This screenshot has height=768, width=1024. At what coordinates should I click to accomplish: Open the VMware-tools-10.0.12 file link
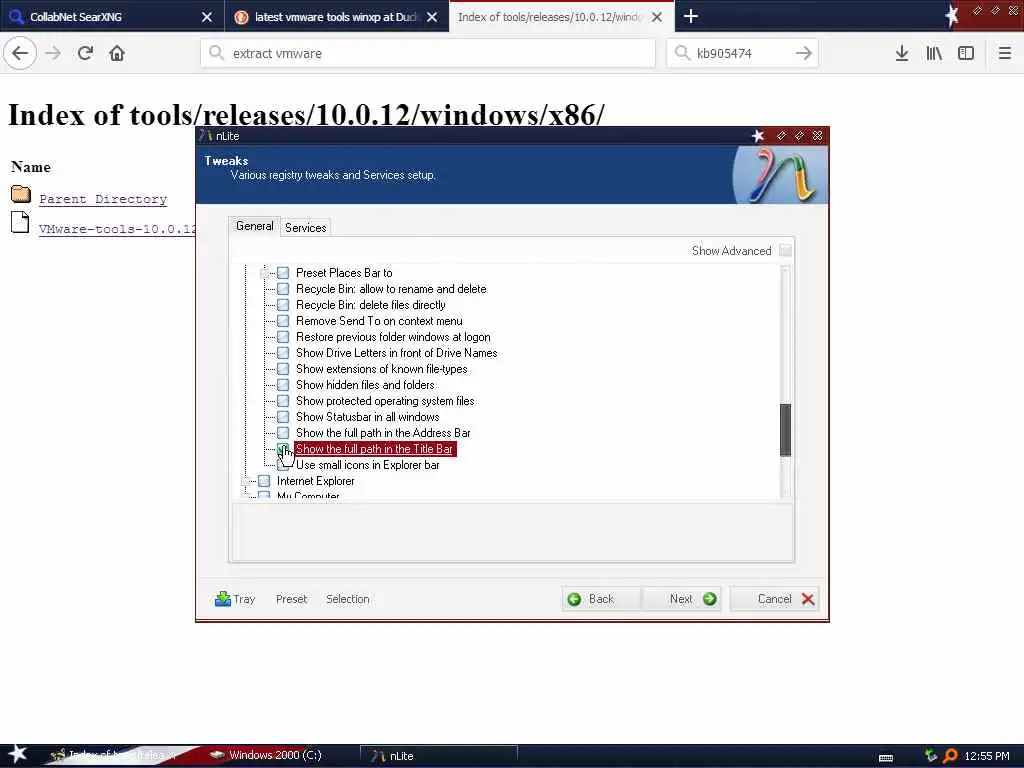click(x=118, y=229)
